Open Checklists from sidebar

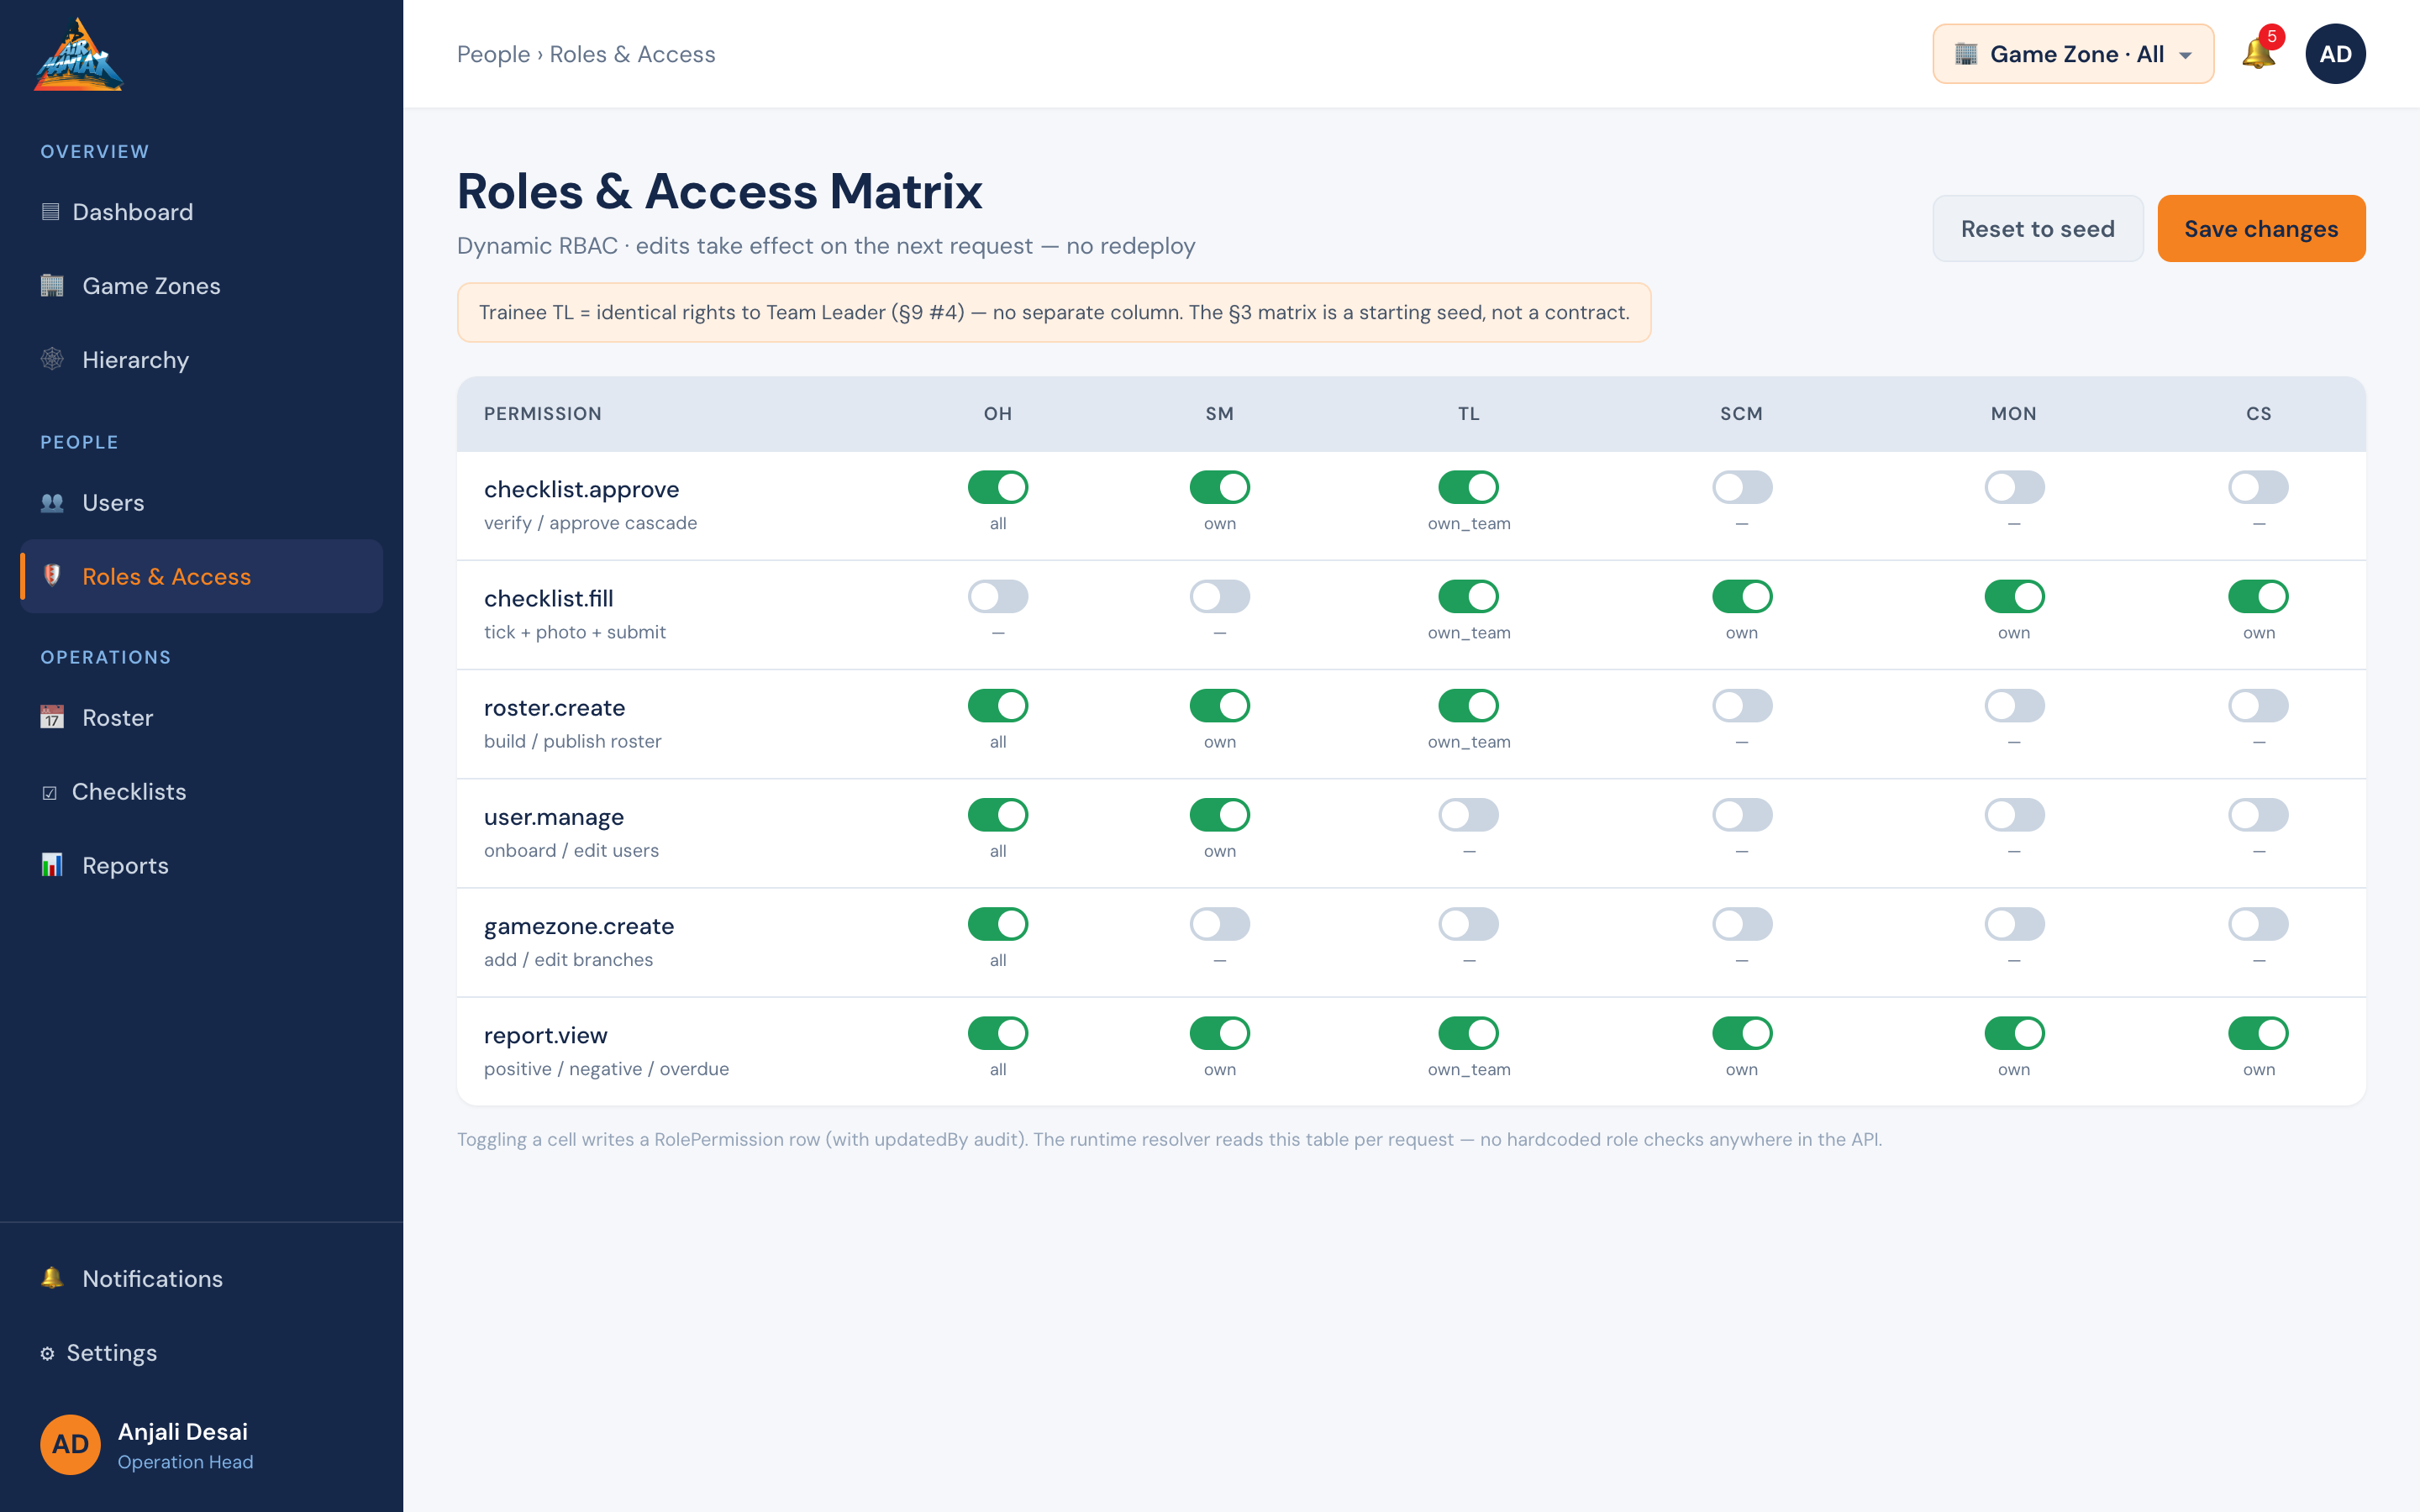(201, 792)
